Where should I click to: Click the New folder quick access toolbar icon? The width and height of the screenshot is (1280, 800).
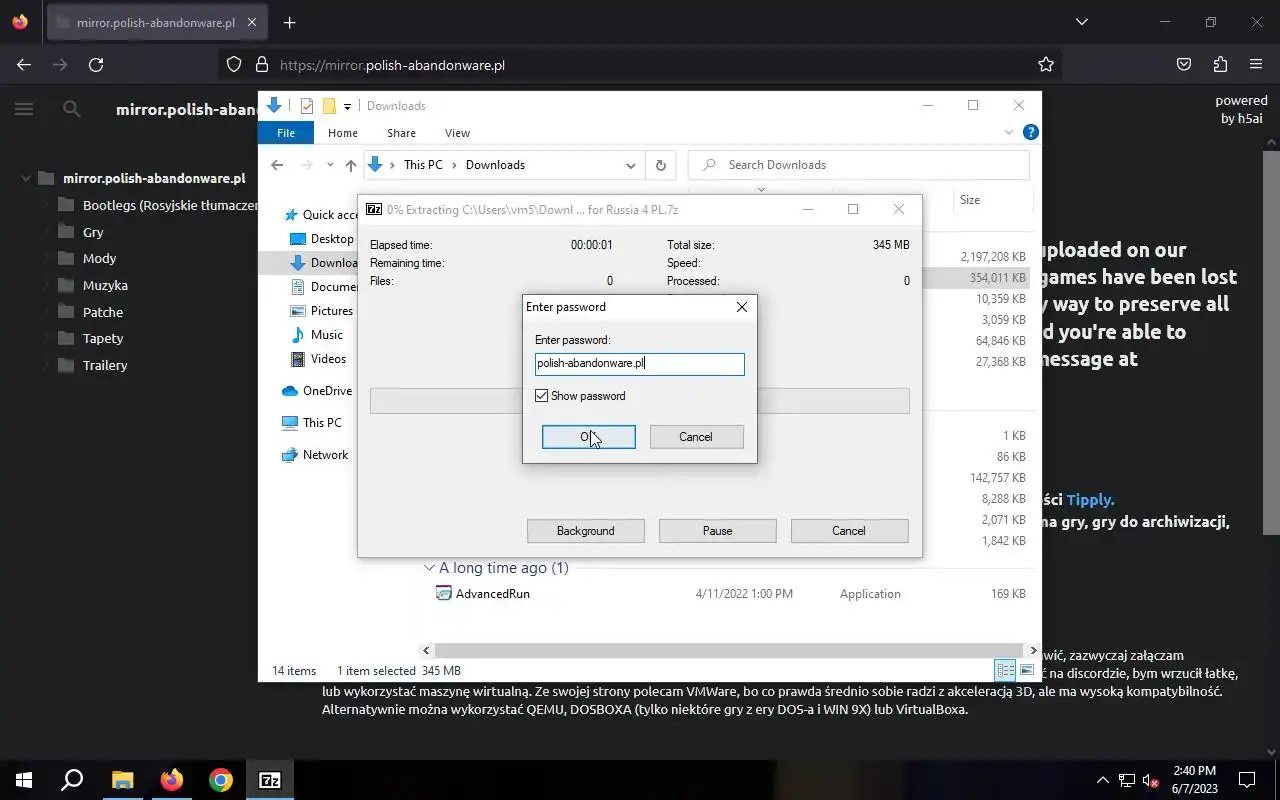[x=328, y=106]
